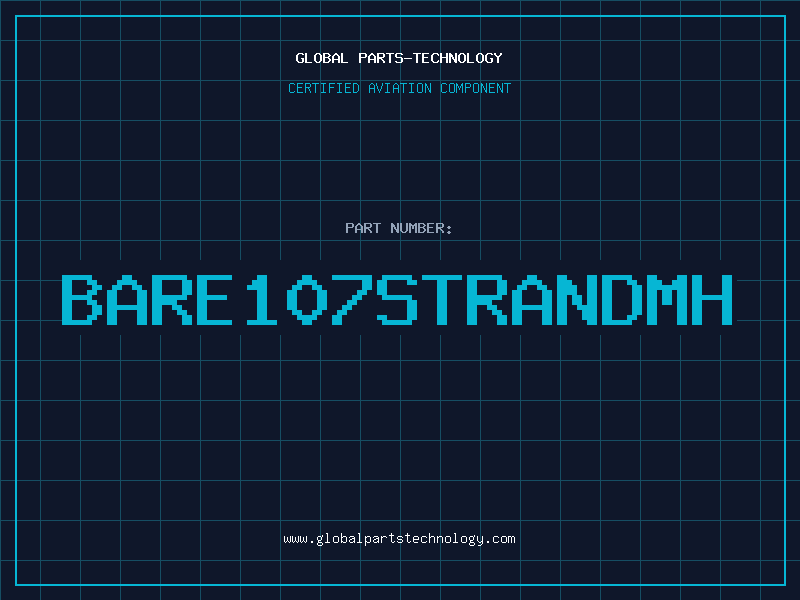This screenshot has width=800, height=600.
Task: Select the CERTIFIED AVIATION COMPONENT subtitle
Action: point(399,88)
